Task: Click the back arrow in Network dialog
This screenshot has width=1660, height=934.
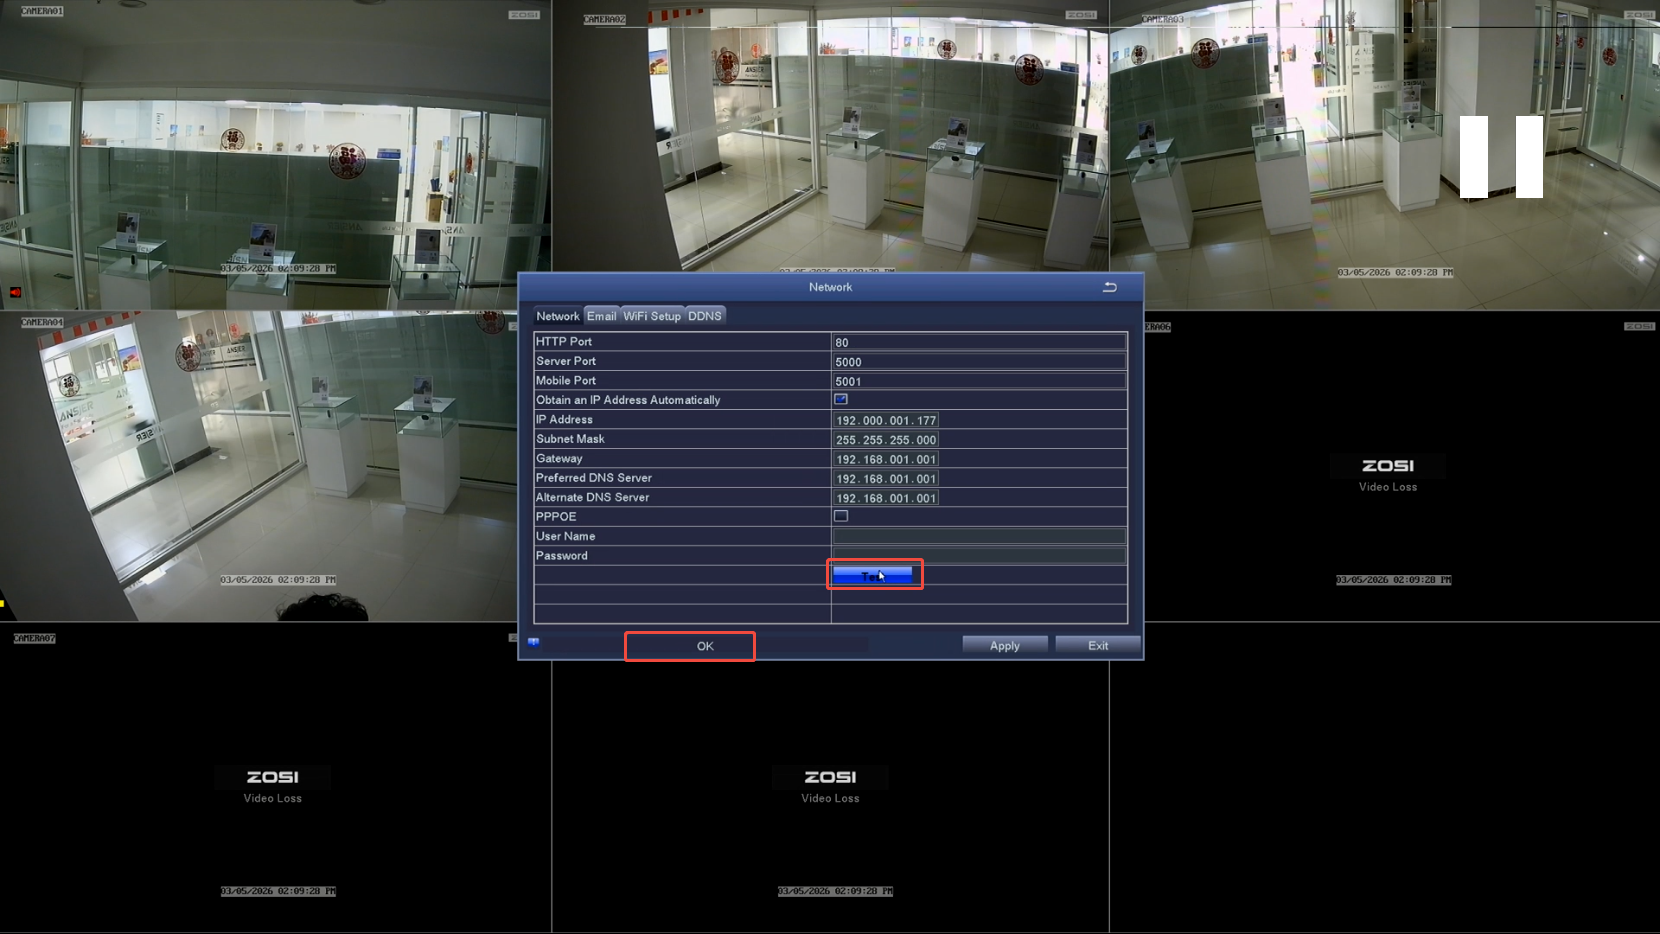Action: click(1109, 287)
